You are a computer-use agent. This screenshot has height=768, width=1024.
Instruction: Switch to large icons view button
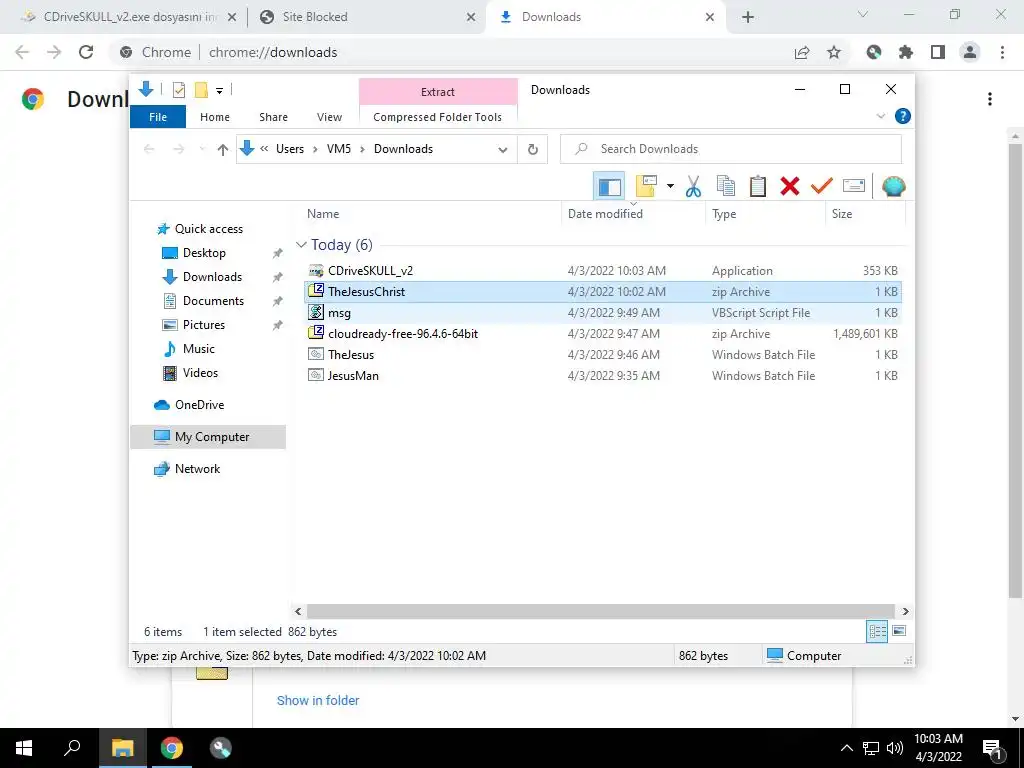point(899,631)
